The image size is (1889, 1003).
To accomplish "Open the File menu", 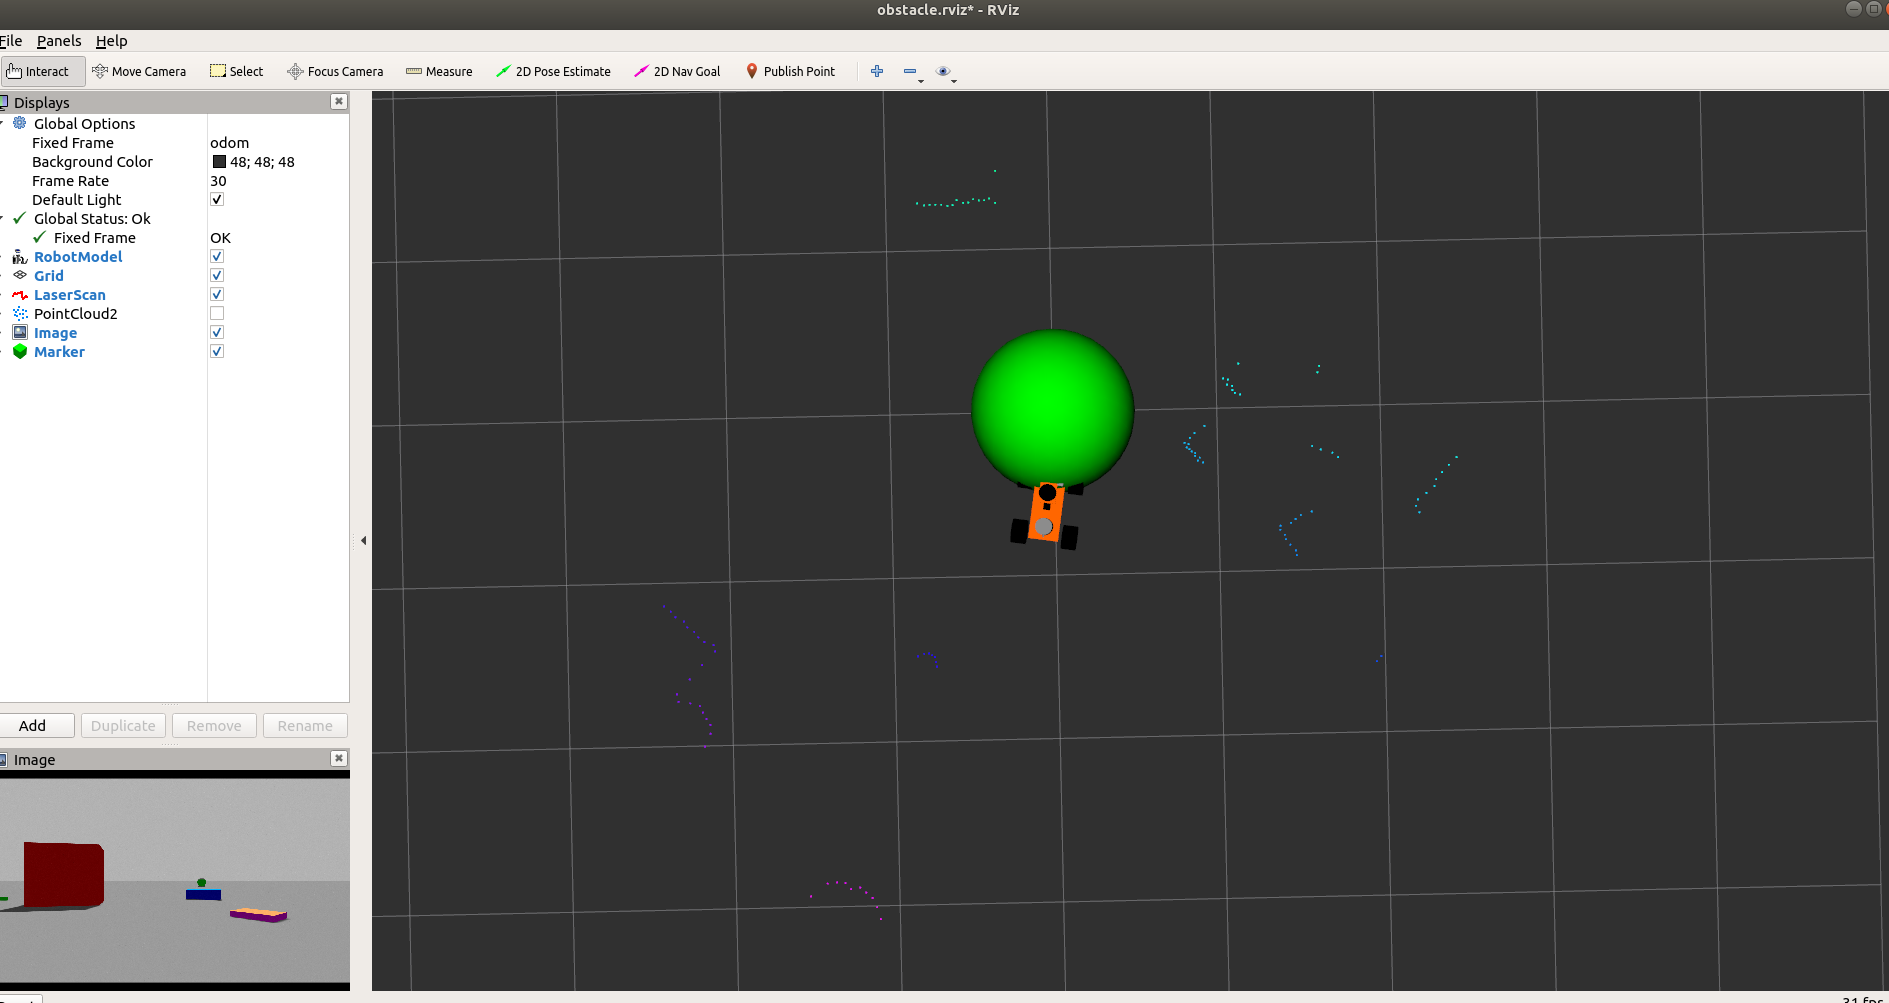I will [11, 41].
